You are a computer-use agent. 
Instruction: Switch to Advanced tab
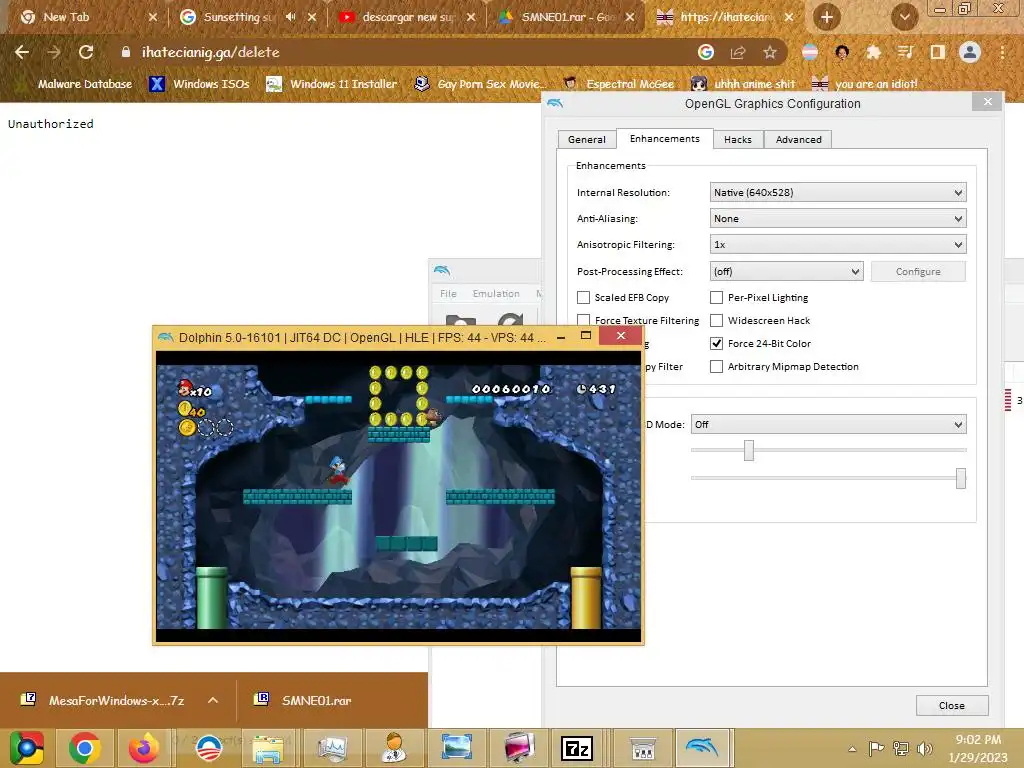click(x=798, y=140)
